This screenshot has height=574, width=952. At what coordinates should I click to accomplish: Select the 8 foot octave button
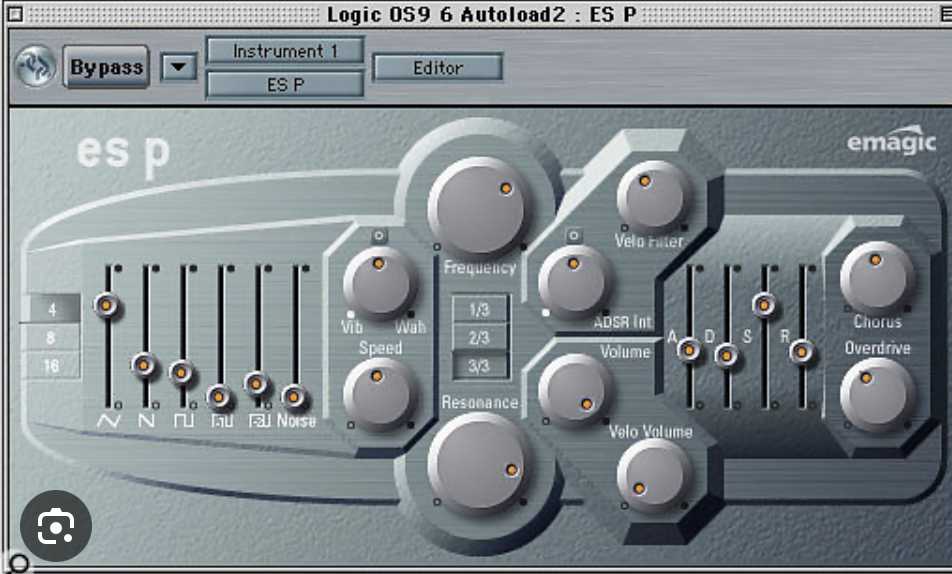52,337
